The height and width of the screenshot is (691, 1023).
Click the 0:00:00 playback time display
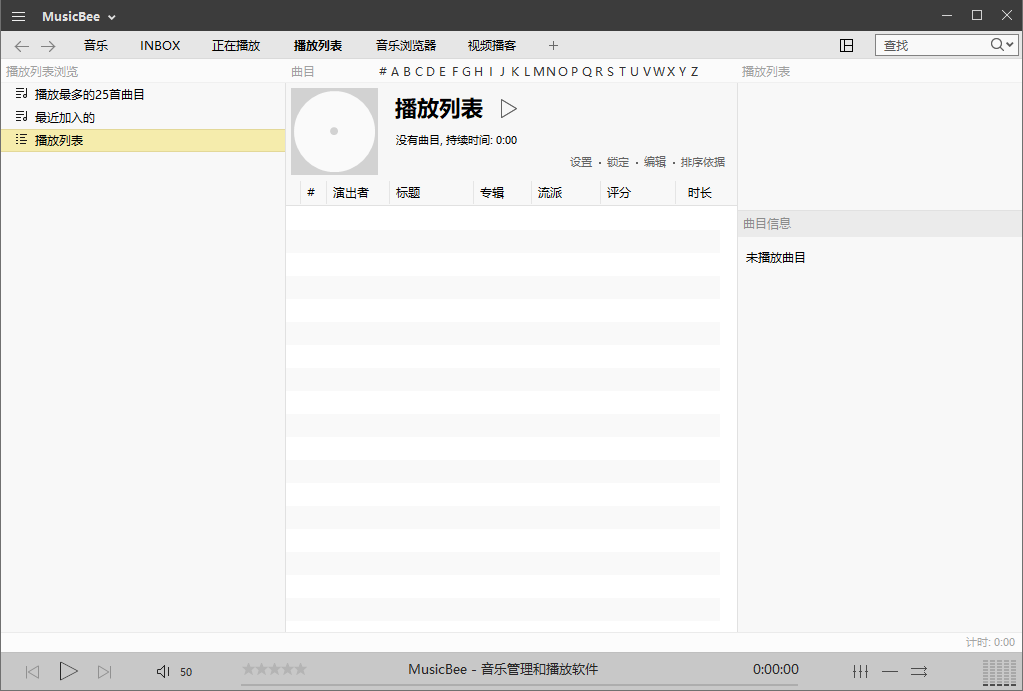click(x=776, y=669)
